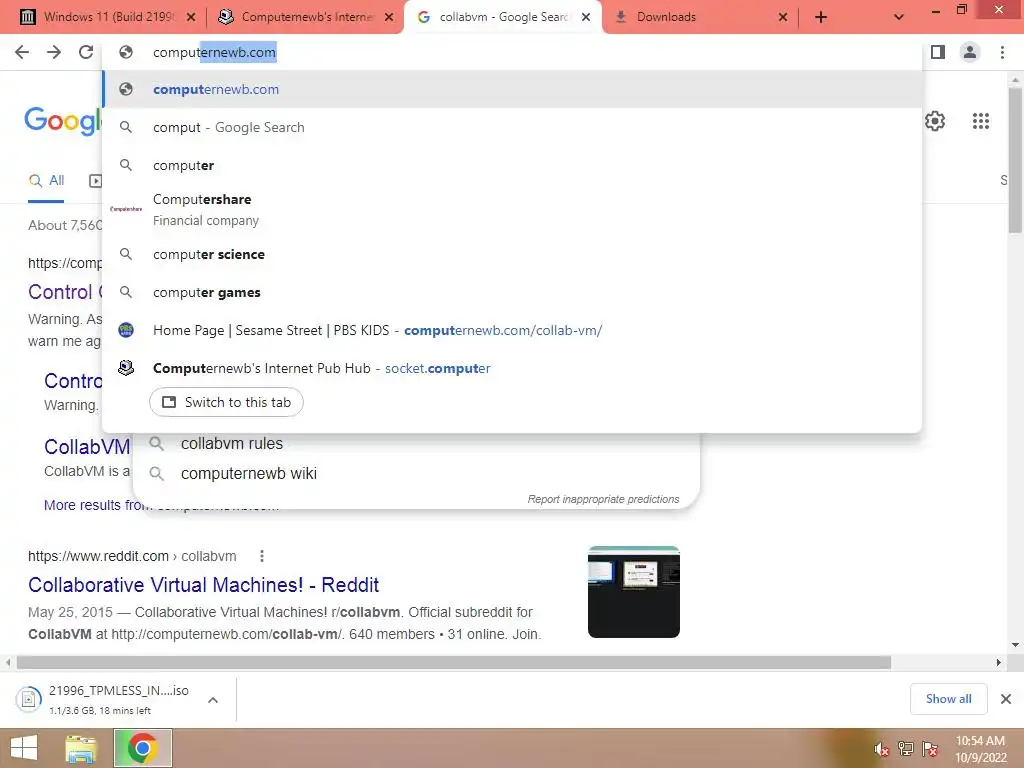Viewport: 1024px width, 768px height.
Task: Click the horizontal page scrollbar
Action: (x=454, y=662)
